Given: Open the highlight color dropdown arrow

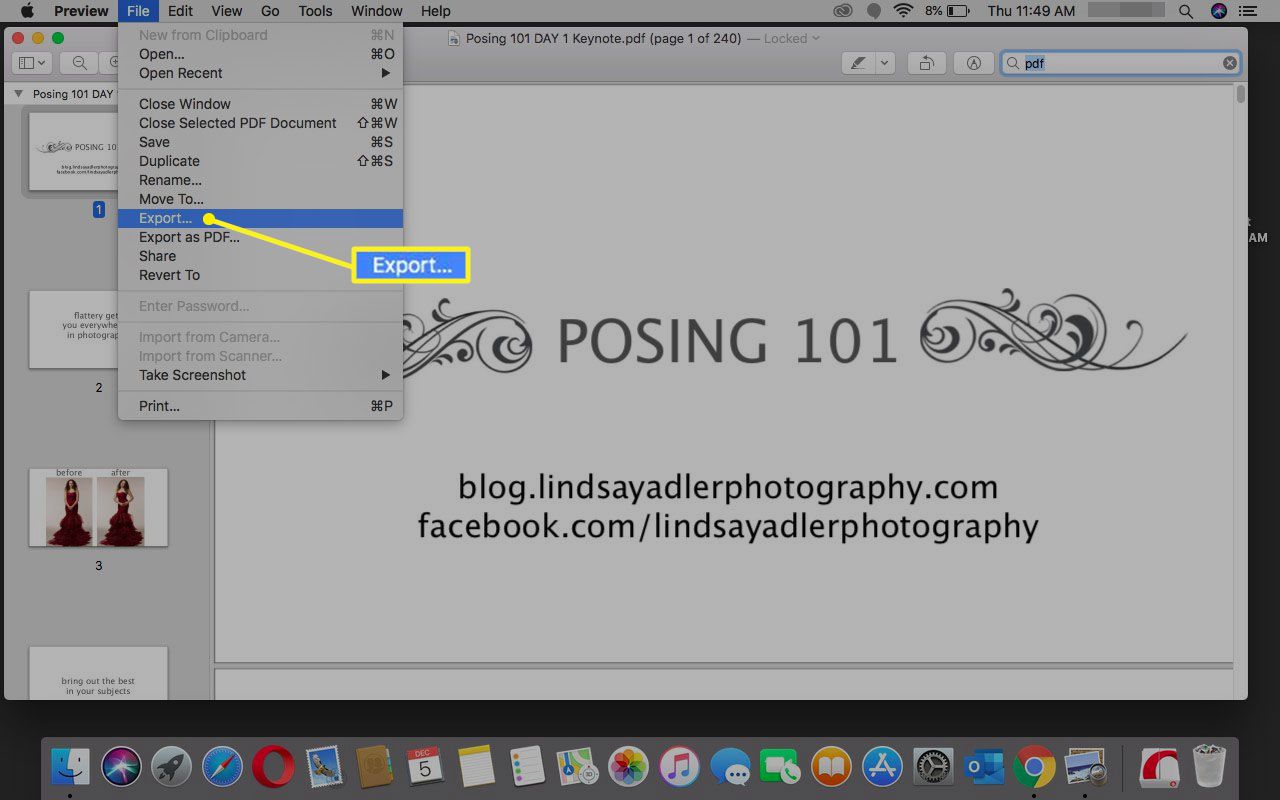Looking at the screenshot, I should pos(885,63).
